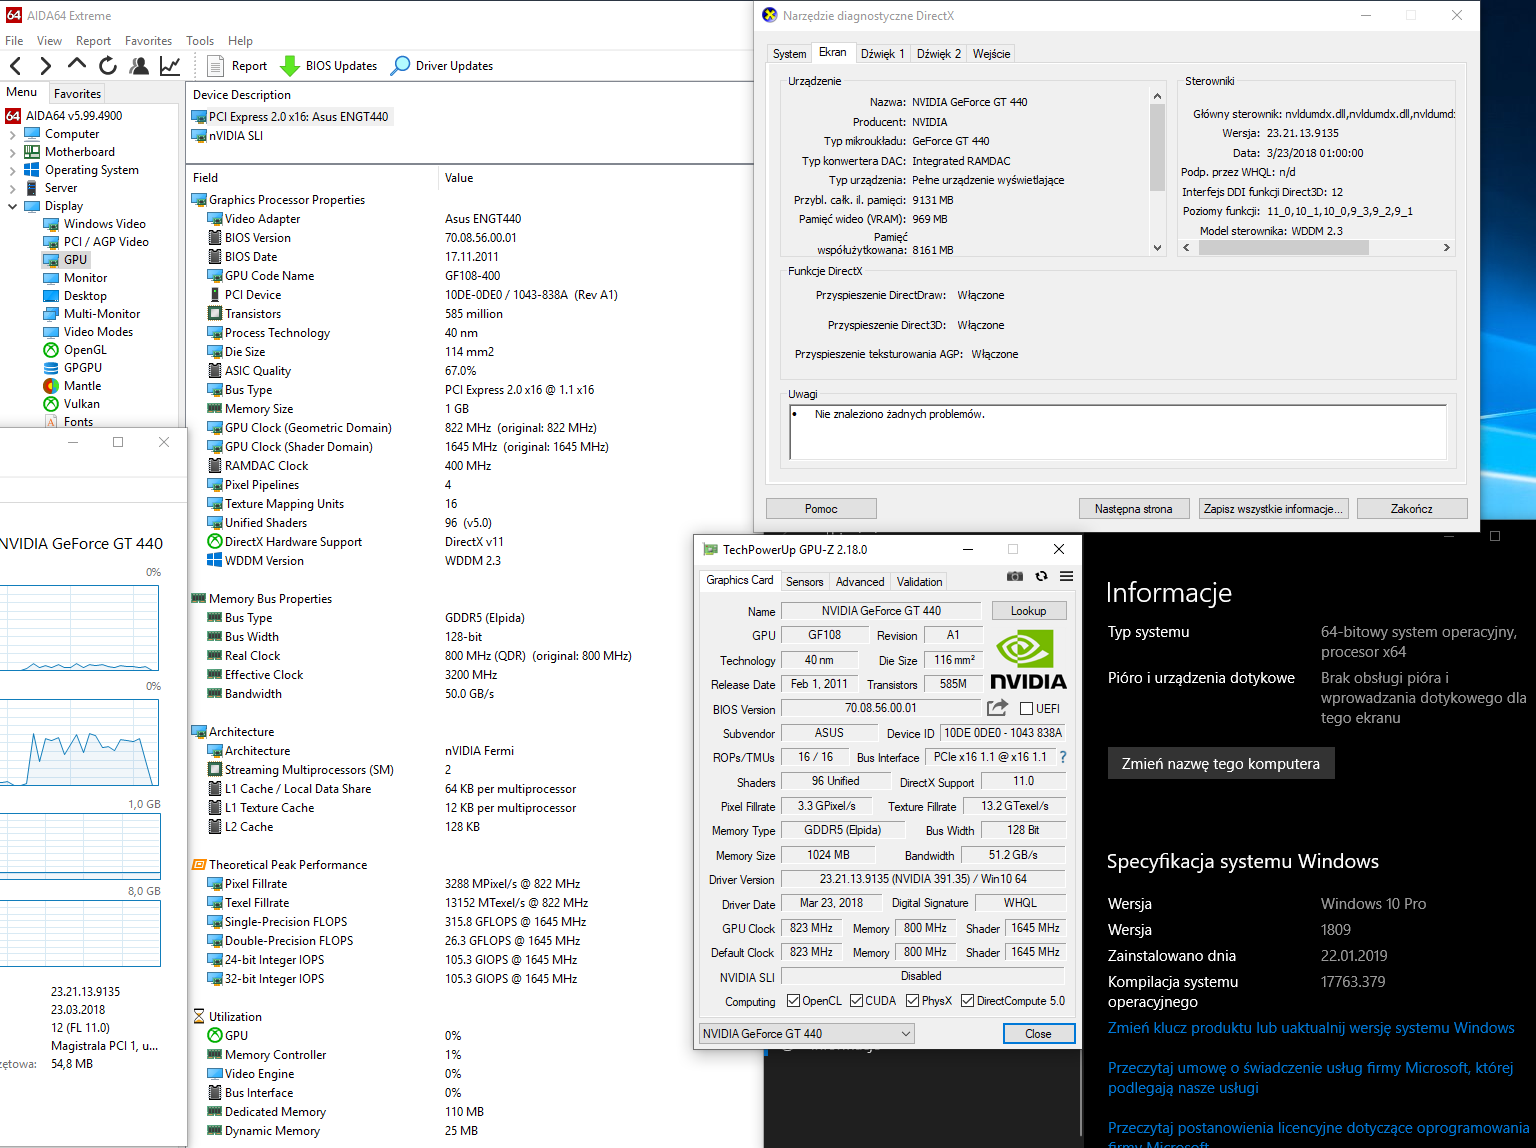Screen dimensions: 1536x1148
Task: Open the File menu in AIDA64
Action: coord(14,41)
